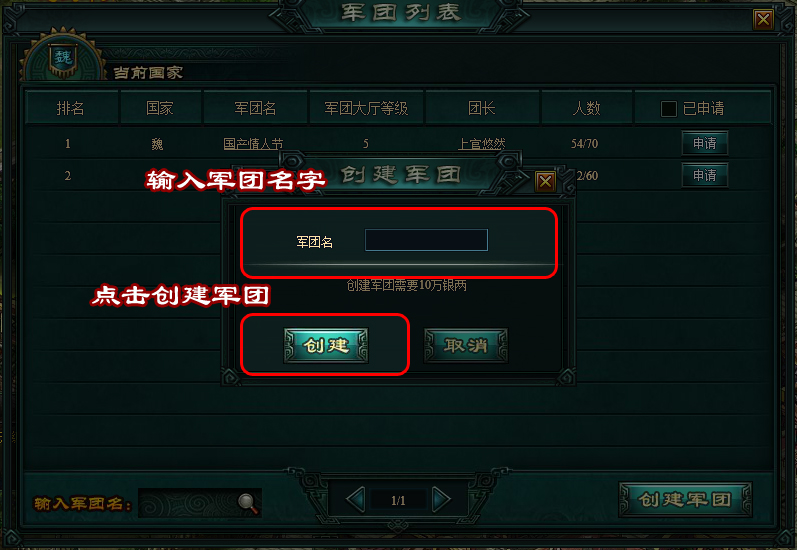
Task: Open the leader link 上官悠然
Action: point(481,144)
